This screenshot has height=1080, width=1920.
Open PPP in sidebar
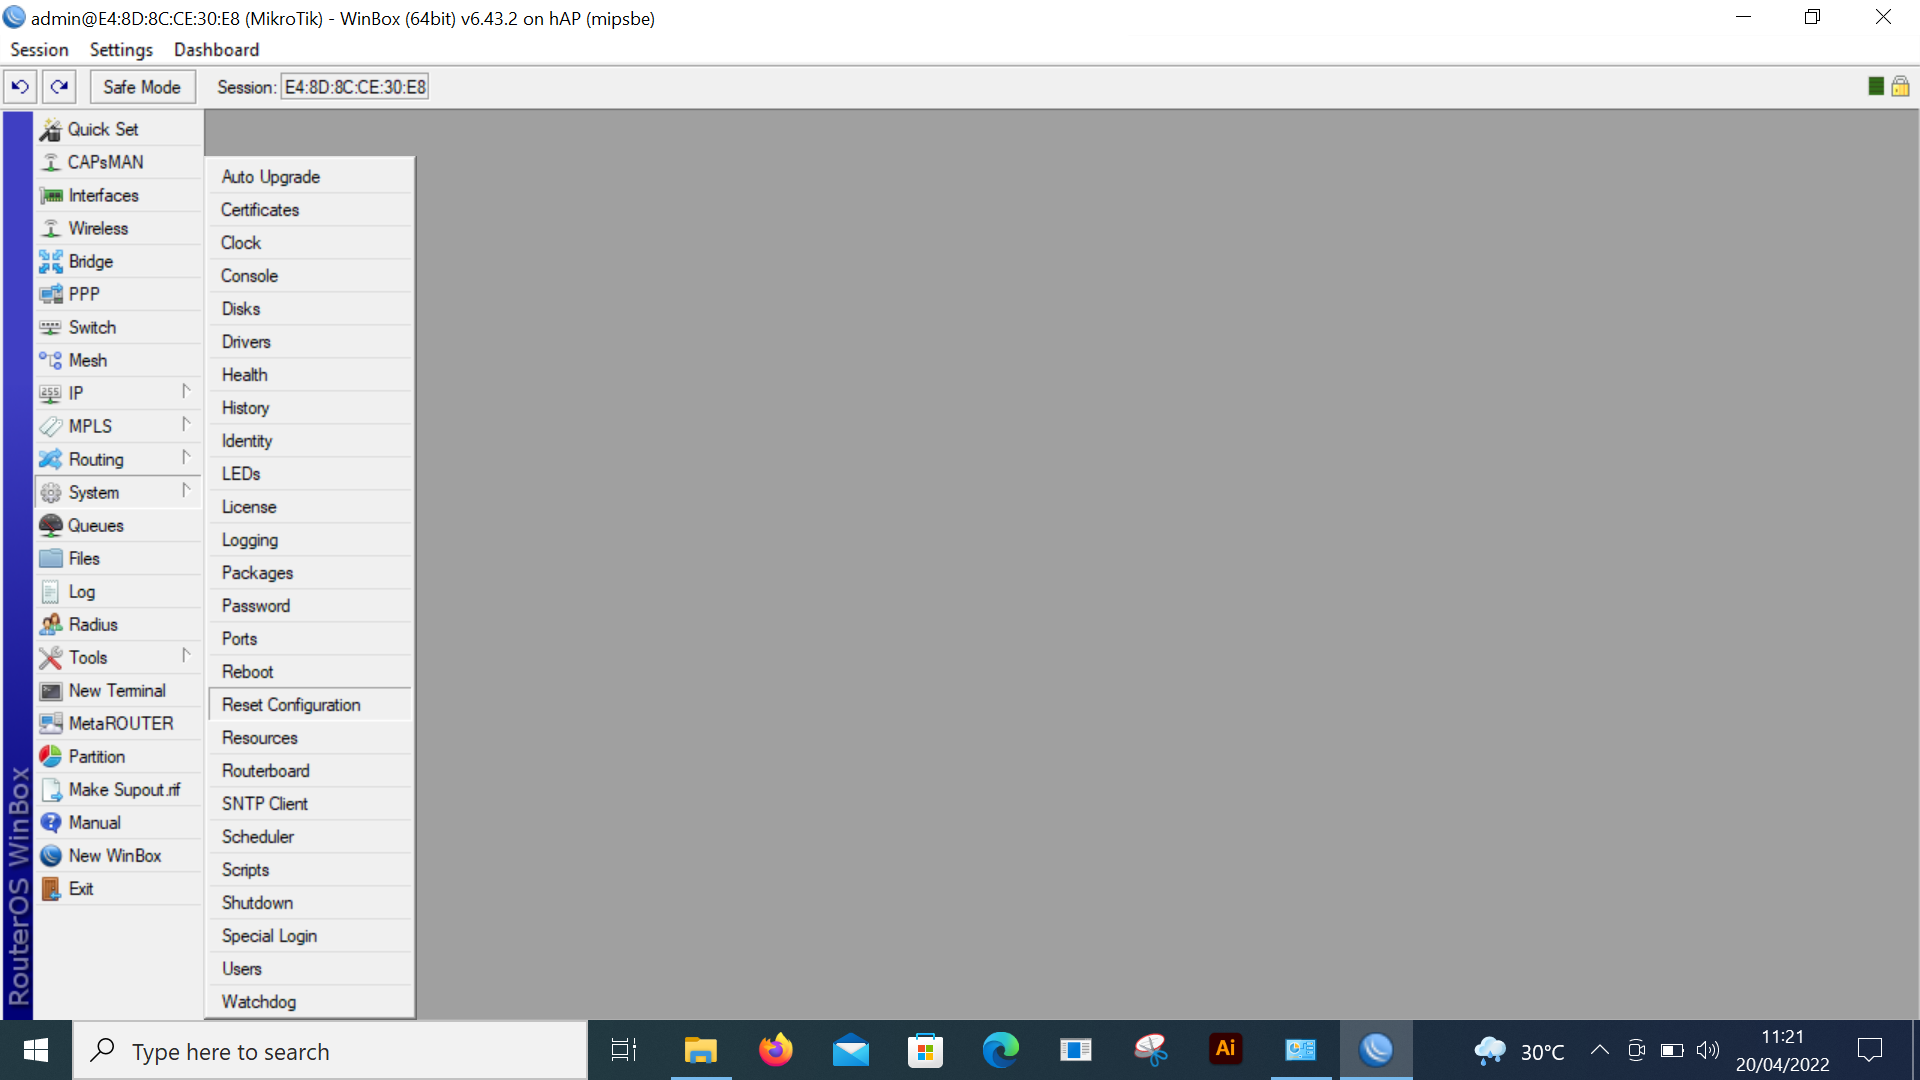pyautogui.click(x=119, y=294)
